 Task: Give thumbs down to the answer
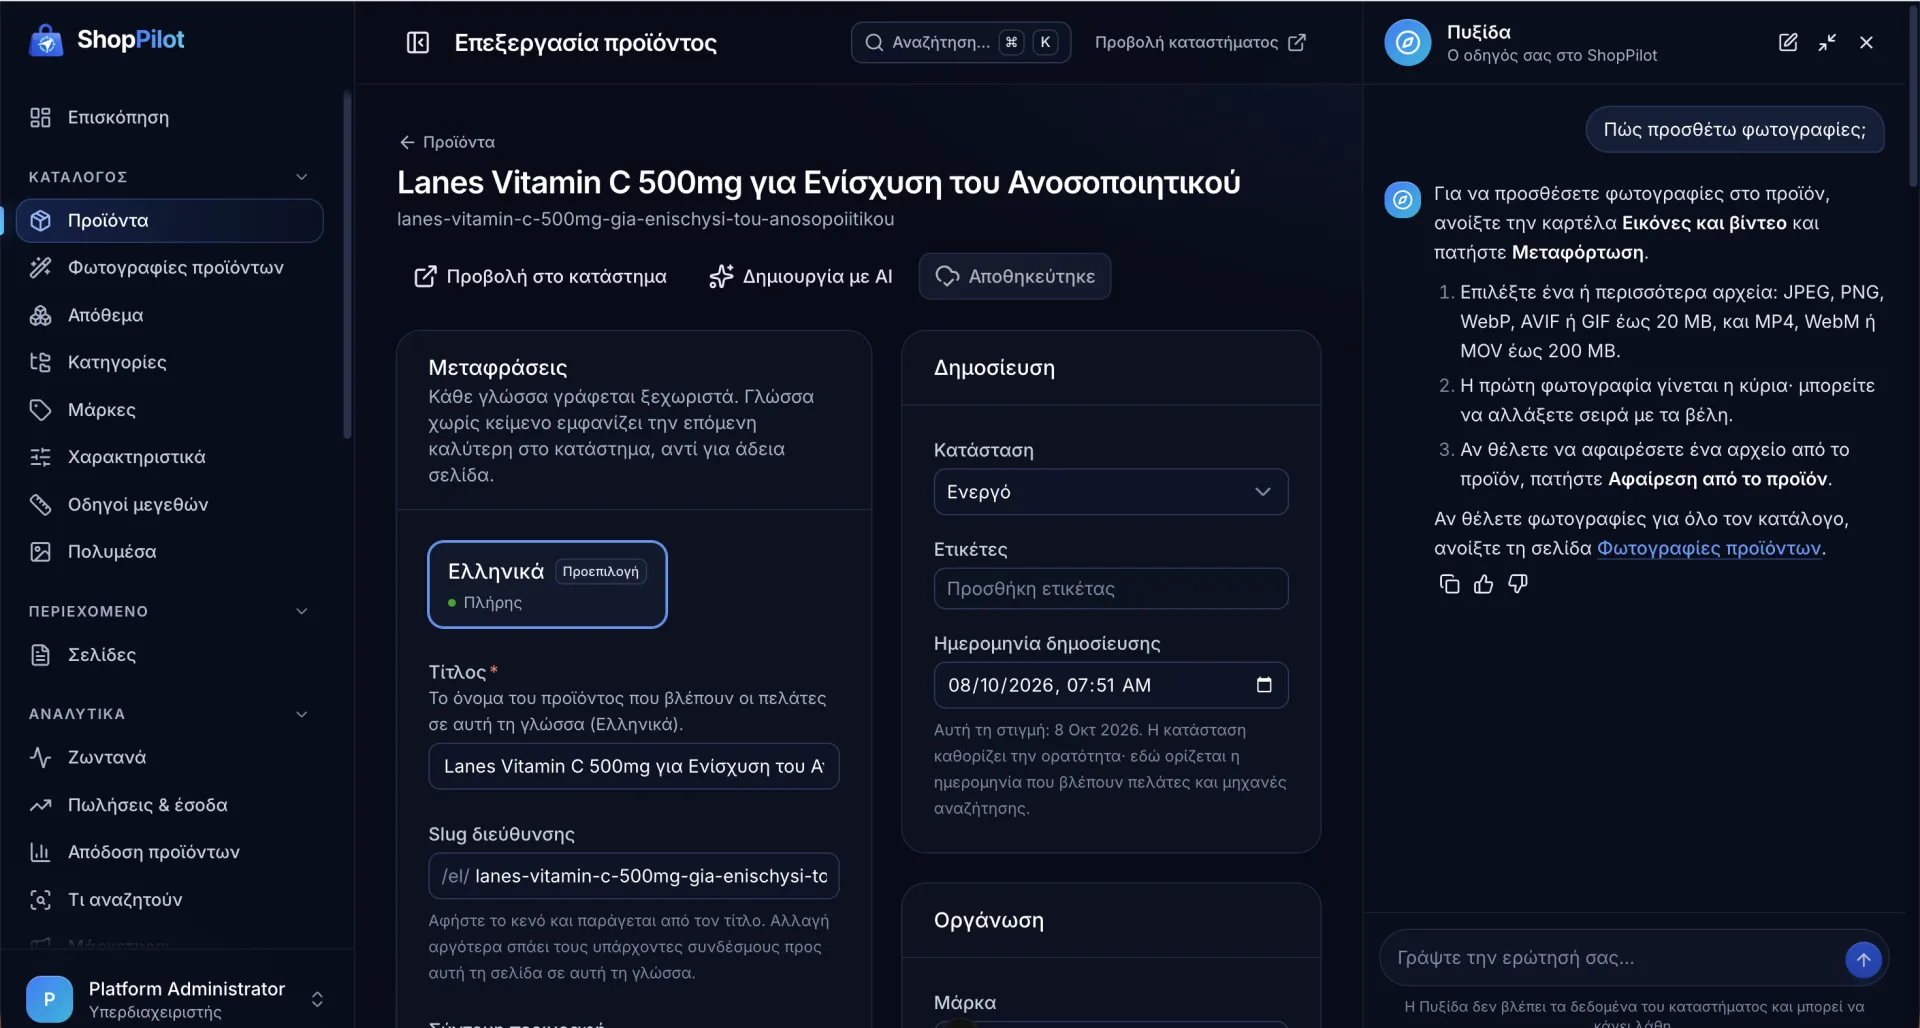click(x=1518, y=584)
